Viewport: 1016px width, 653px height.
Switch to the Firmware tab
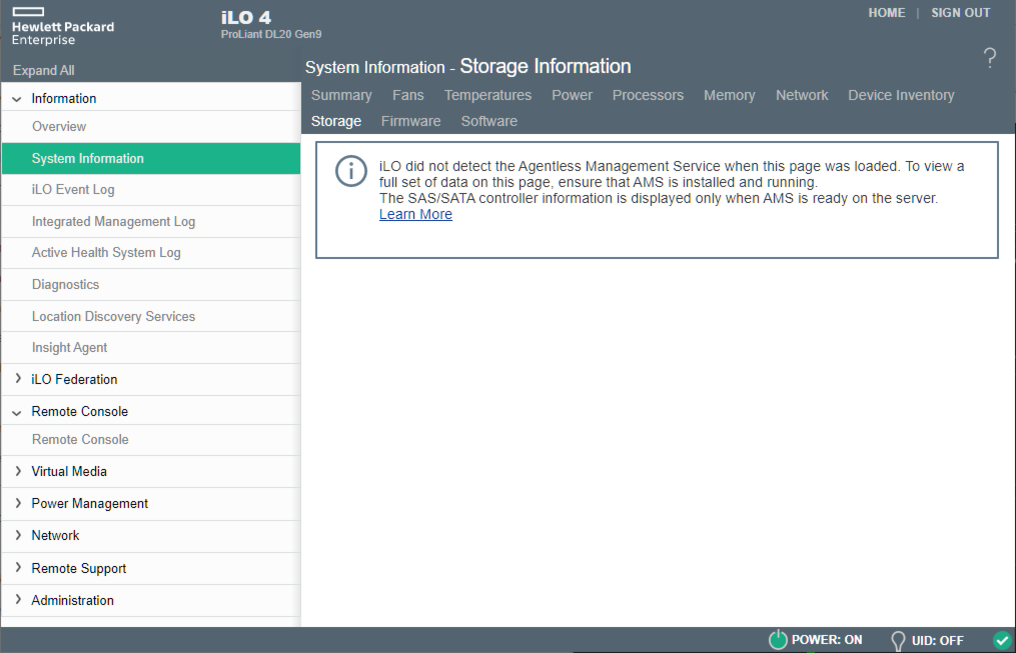click(x=411, y=121)
